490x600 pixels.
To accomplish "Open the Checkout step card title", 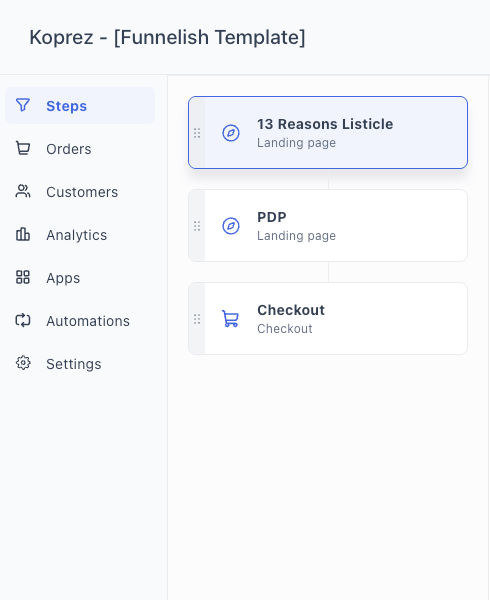I will coord(291,310).
